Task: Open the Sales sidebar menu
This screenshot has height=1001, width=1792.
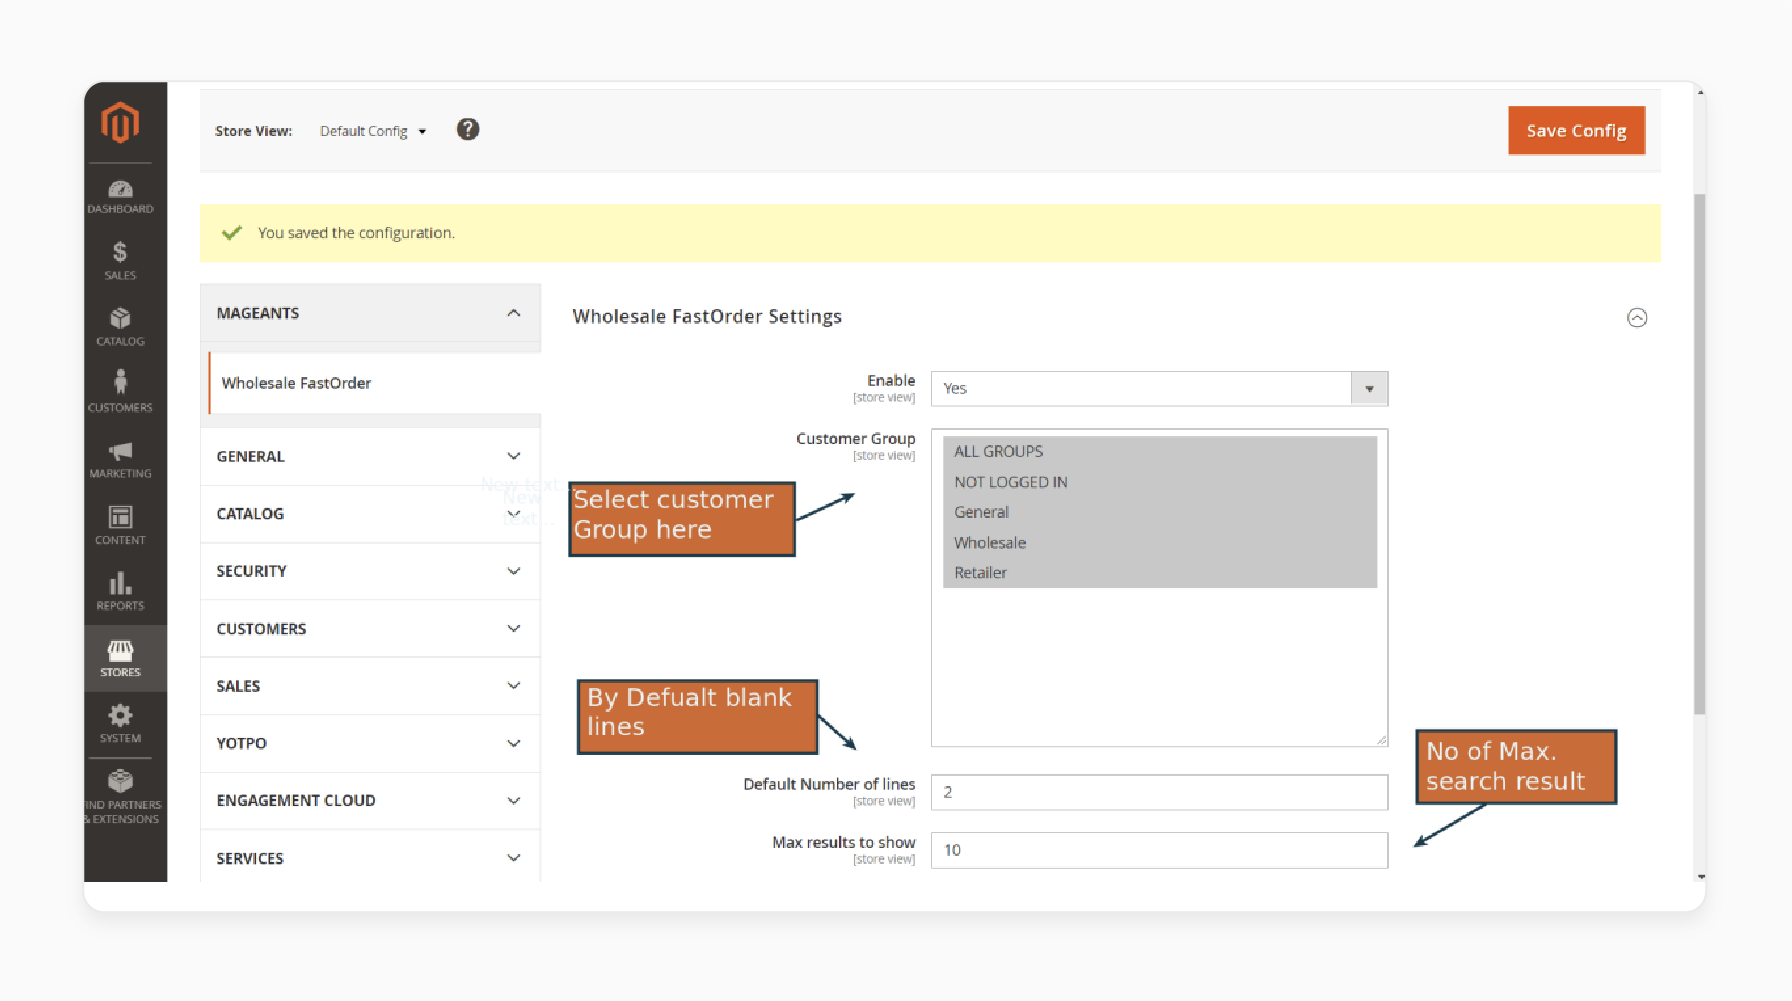Action: pyautogui.click(x=120, y=261)
